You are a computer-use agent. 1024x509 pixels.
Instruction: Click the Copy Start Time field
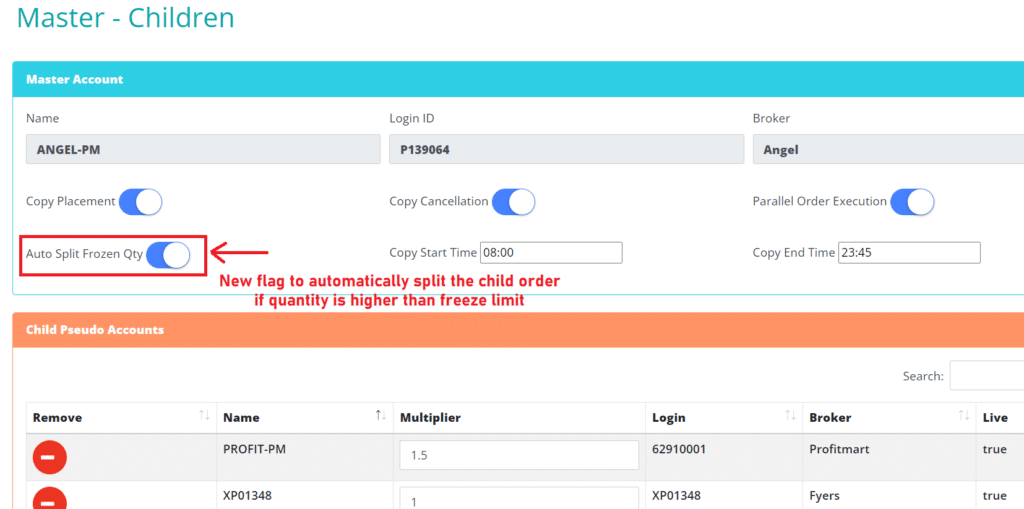551,253
